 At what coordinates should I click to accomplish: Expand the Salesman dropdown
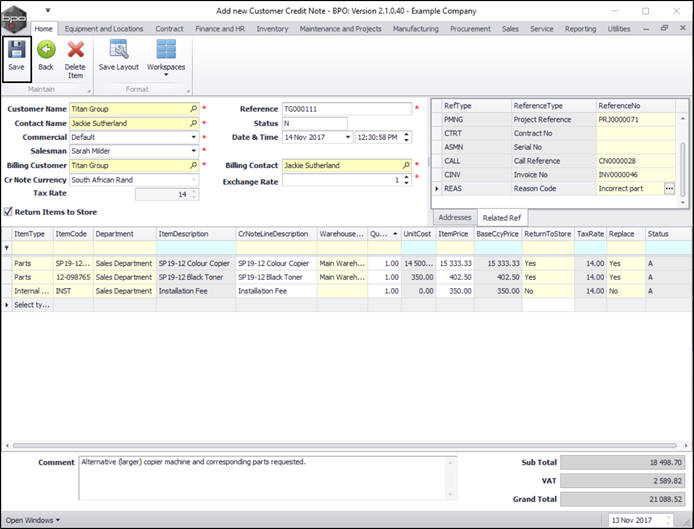coord(193,151)
